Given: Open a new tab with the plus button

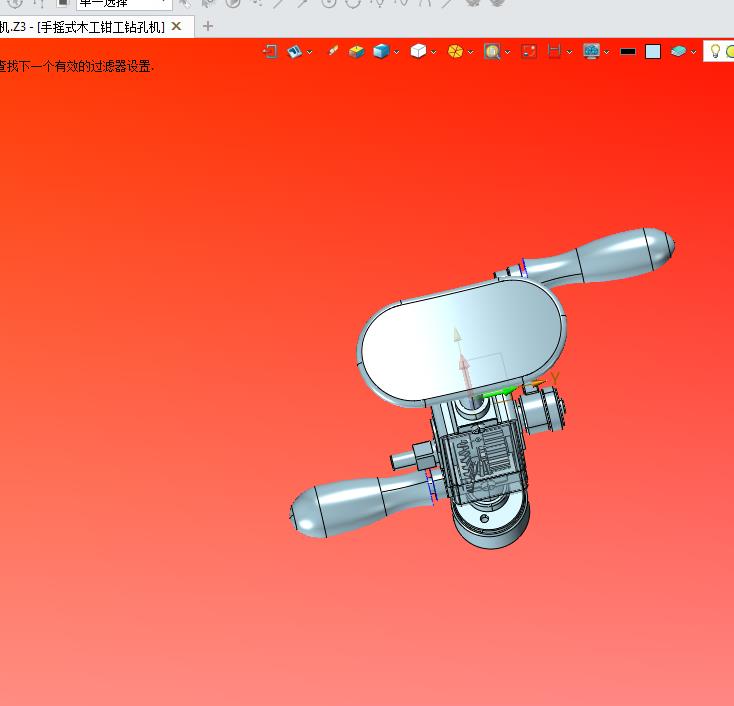Looking at the screenshot, I should coord(208,27).
